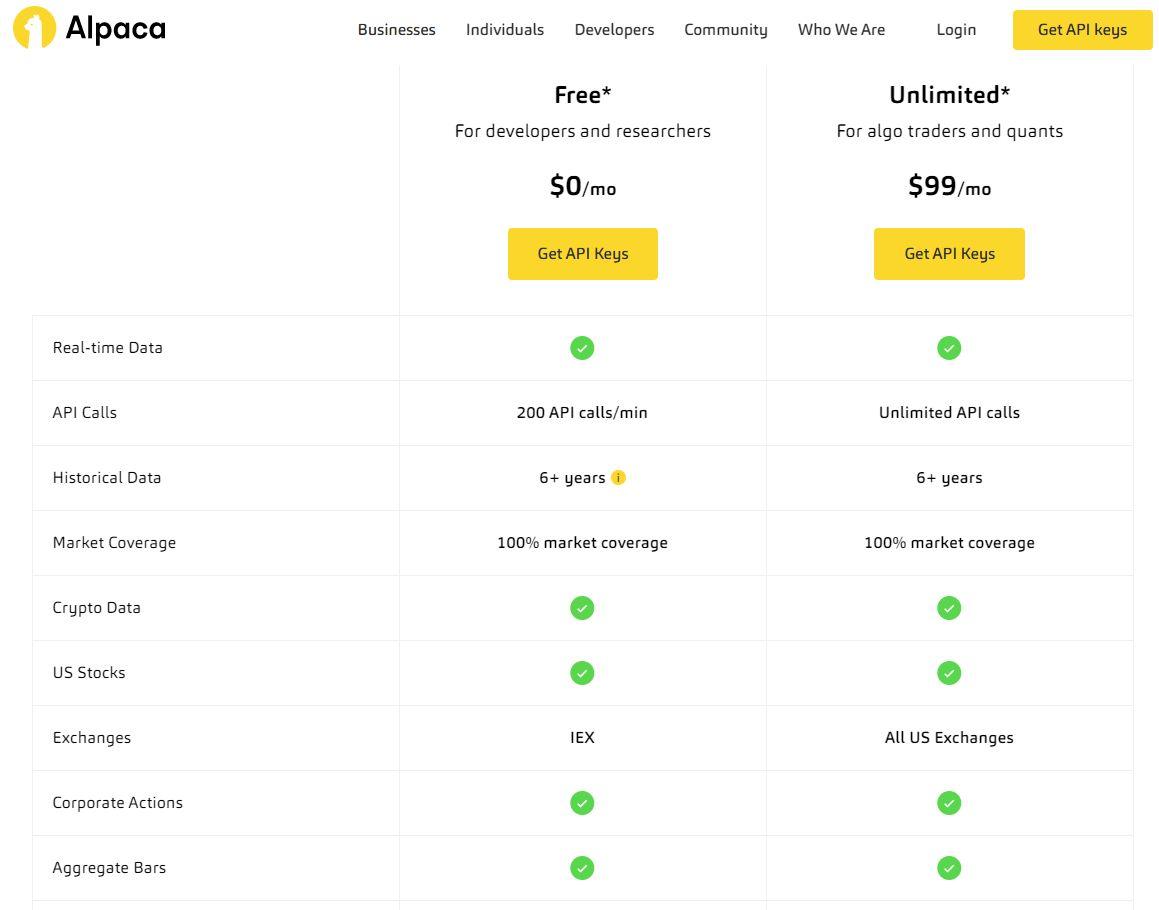Click the Login link

(x=956, y=30)
